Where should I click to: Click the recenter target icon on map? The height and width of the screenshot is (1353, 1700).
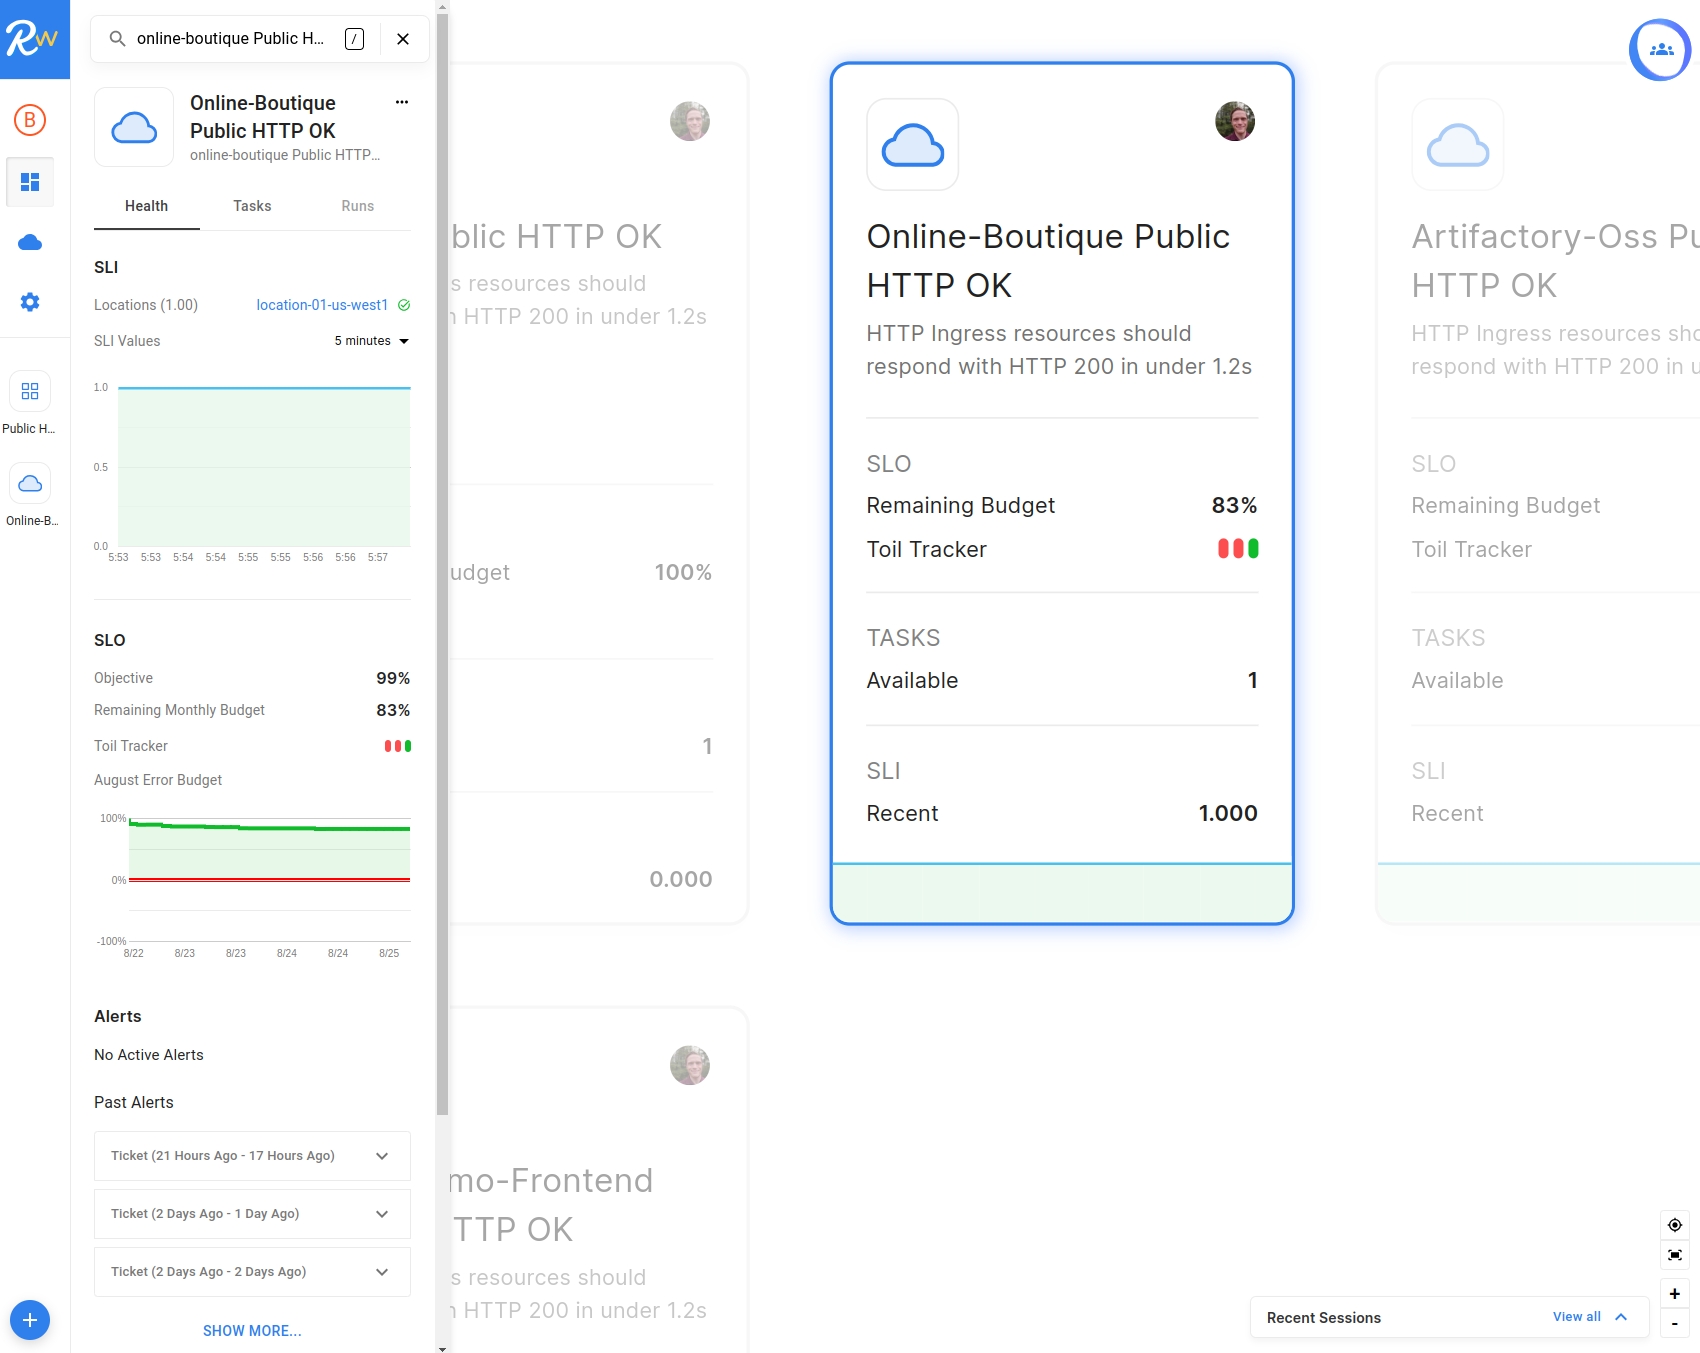[1675, 1225]
